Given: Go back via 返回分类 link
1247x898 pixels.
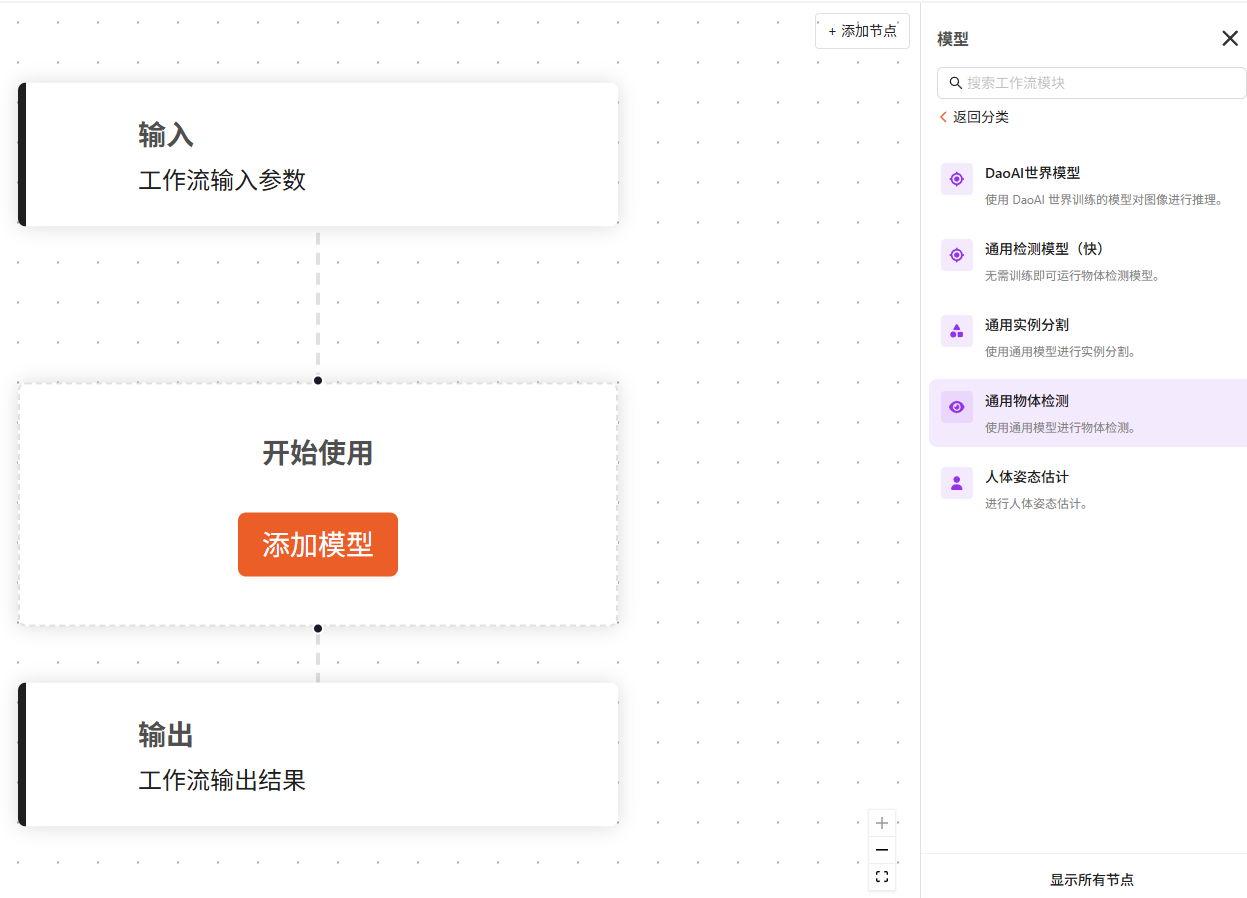Looking at the screenshot, I should [973, 117].
